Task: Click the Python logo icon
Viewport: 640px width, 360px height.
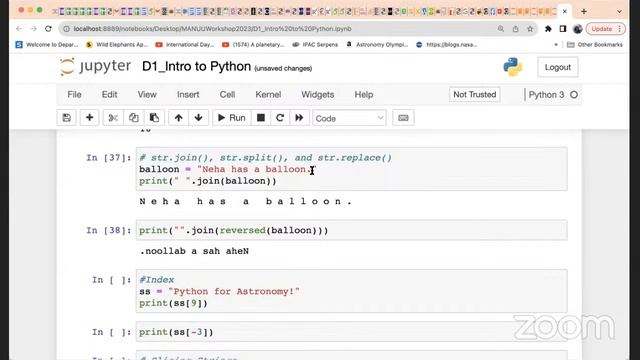Action: click(x=513, y=67)
